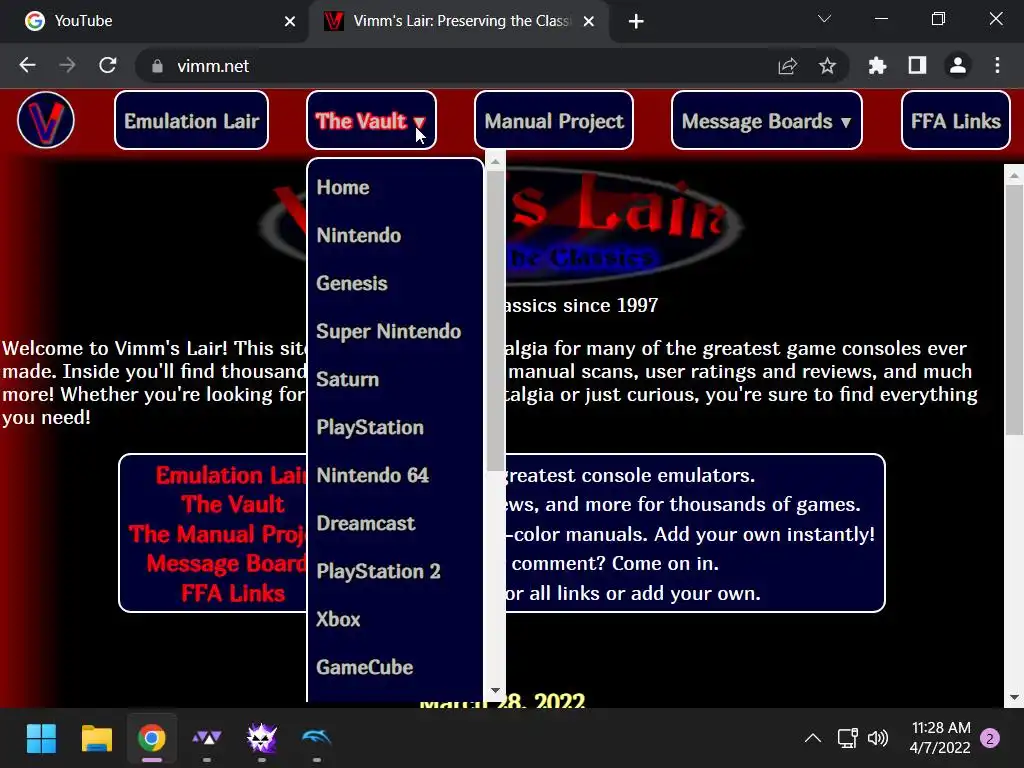Click the Vault menu scrollbar up arrow
The width and height of the screenshot is (1024, 768).
click(495, 161)
